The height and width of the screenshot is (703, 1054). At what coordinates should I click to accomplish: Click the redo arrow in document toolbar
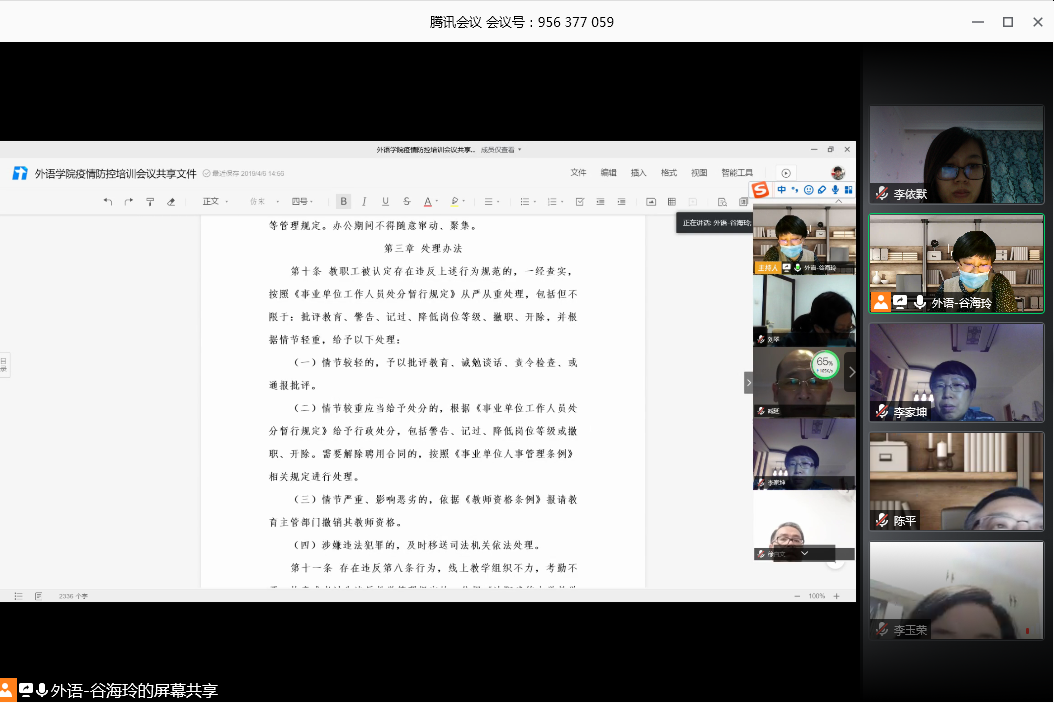(x=129, y=201)
